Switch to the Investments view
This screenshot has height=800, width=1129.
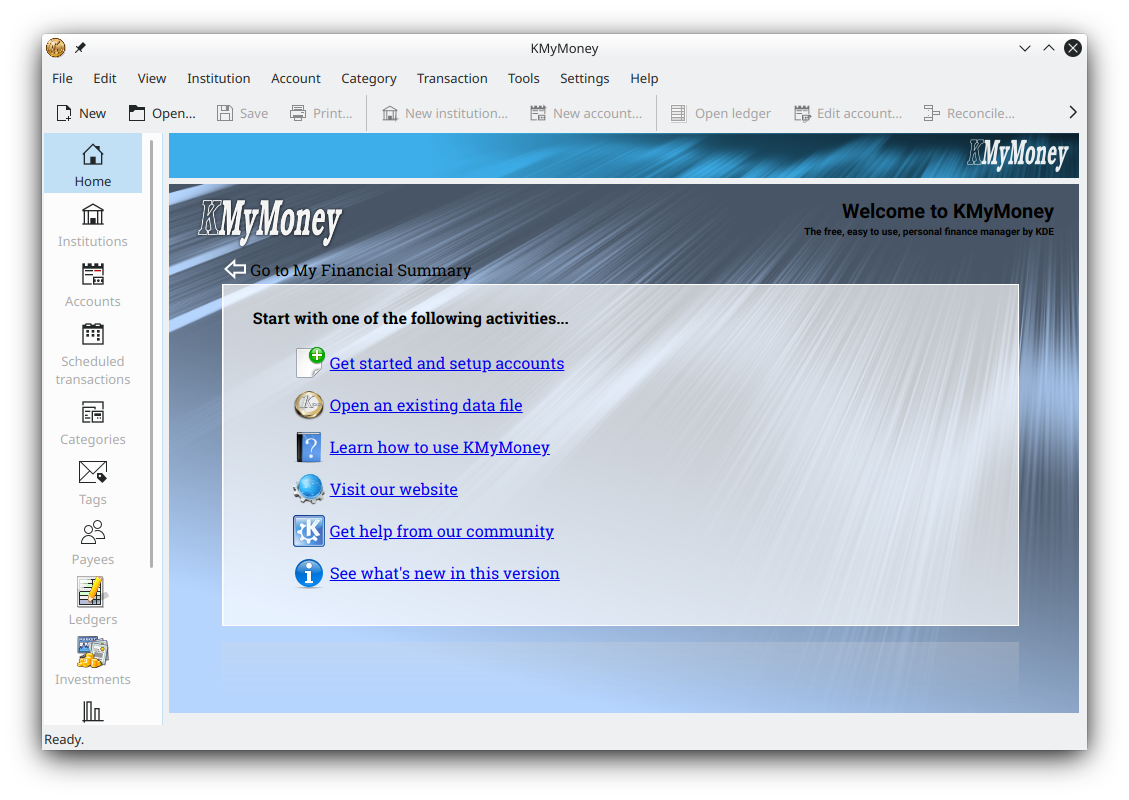[92, 663]
